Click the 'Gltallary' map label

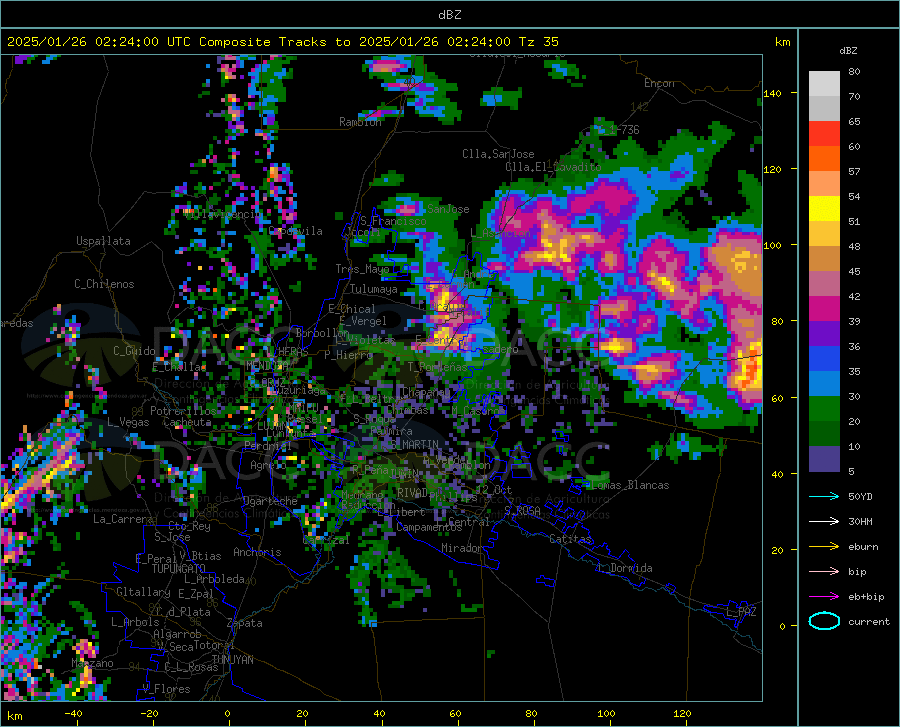tap(143, 592)
